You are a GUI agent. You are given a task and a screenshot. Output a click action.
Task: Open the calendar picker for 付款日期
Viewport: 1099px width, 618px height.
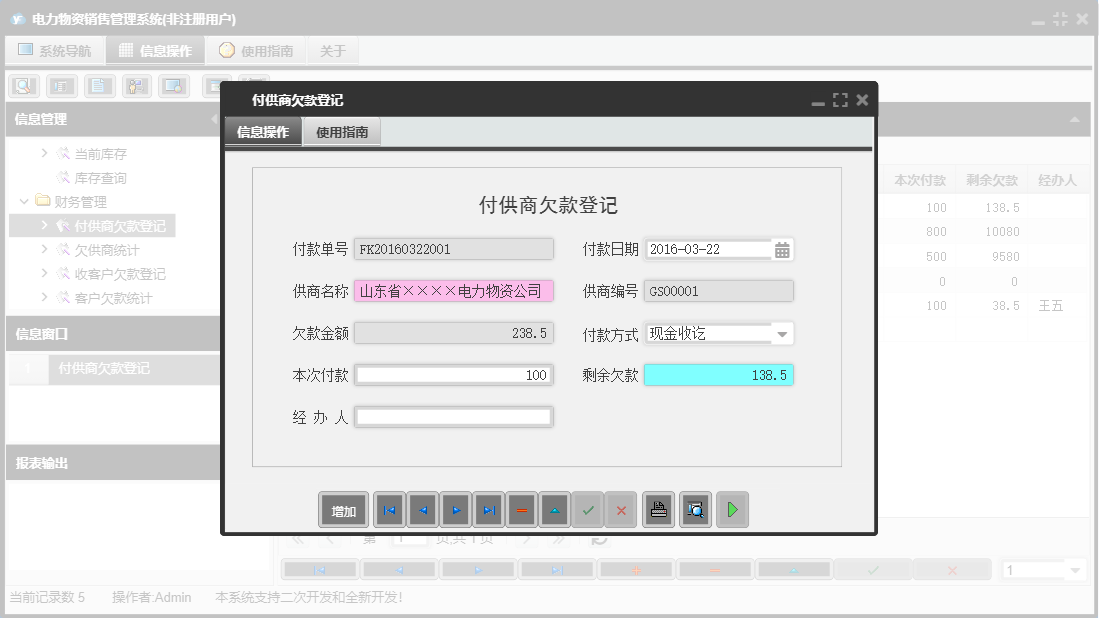pyautogui.click(x=784, y=248)
